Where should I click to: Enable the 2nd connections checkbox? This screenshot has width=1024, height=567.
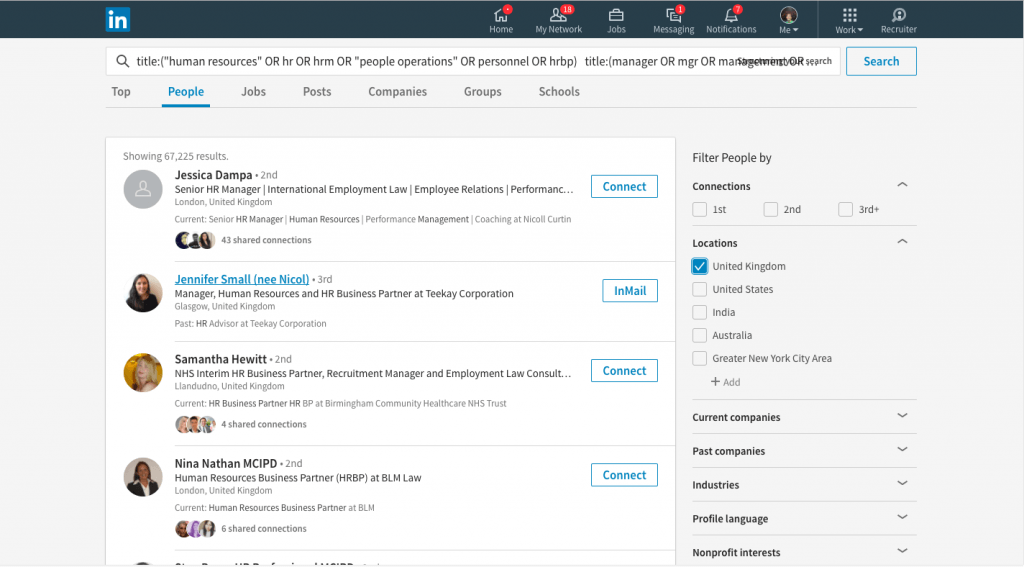[770, 210]
